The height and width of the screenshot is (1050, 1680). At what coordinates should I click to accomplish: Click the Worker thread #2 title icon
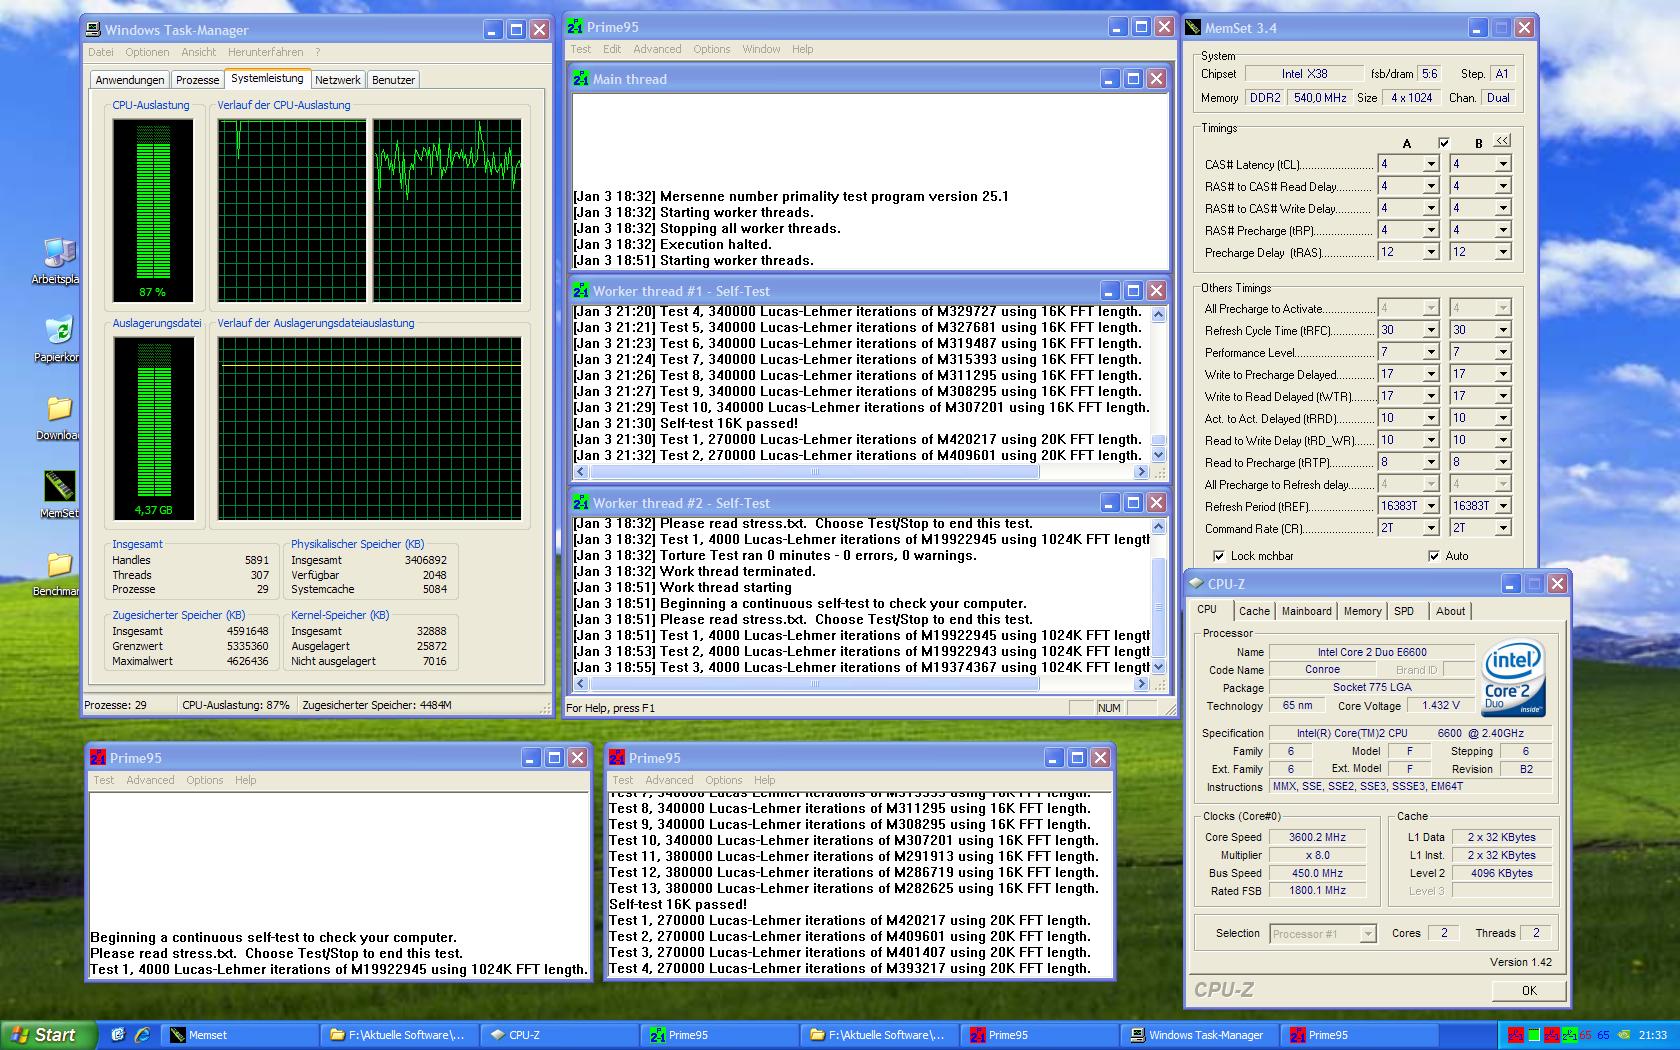(x=580, y=503)
